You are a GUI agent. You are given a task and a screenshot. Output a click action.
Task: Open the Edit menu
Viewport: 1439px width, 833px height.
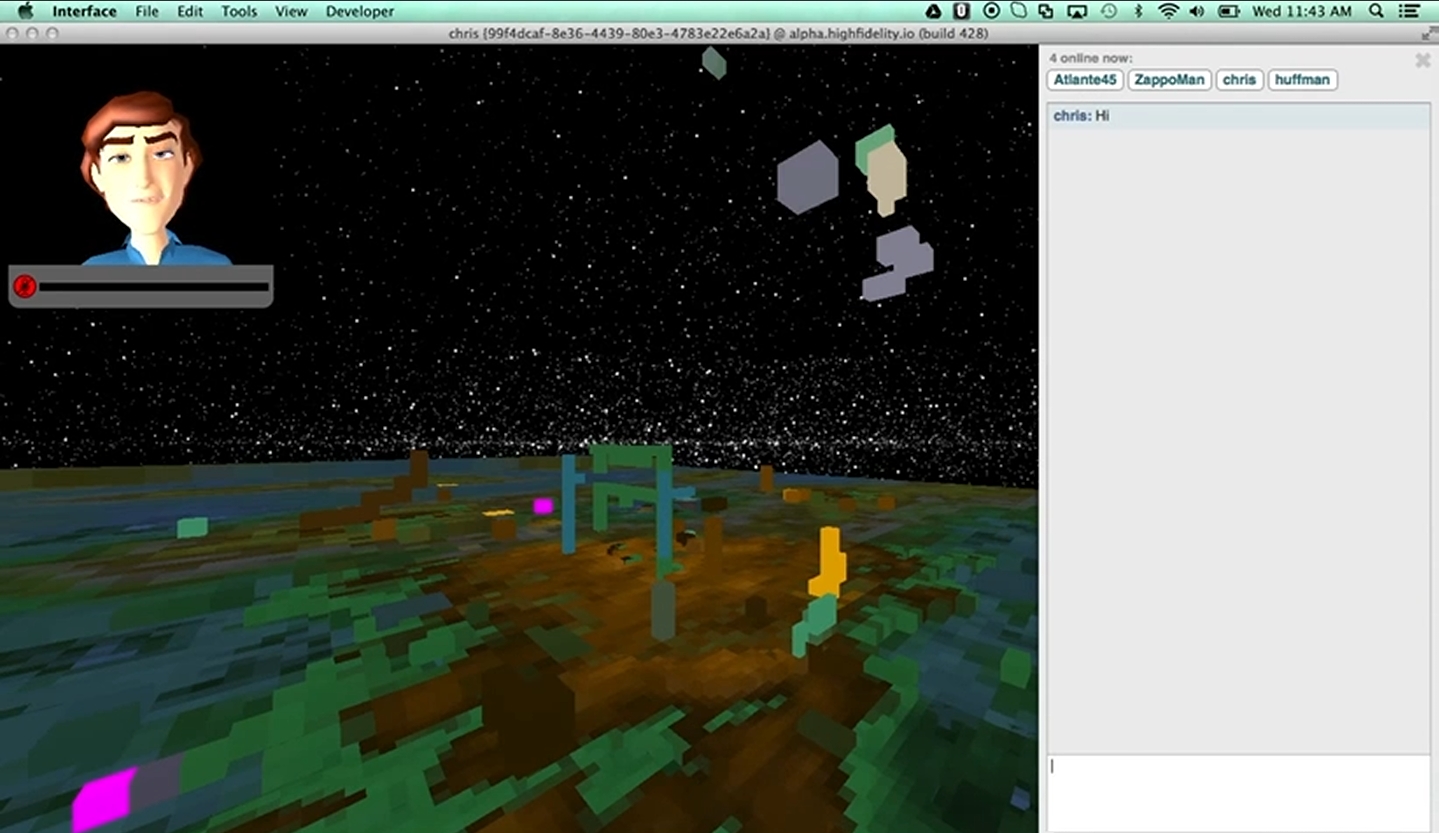point(190,12)
